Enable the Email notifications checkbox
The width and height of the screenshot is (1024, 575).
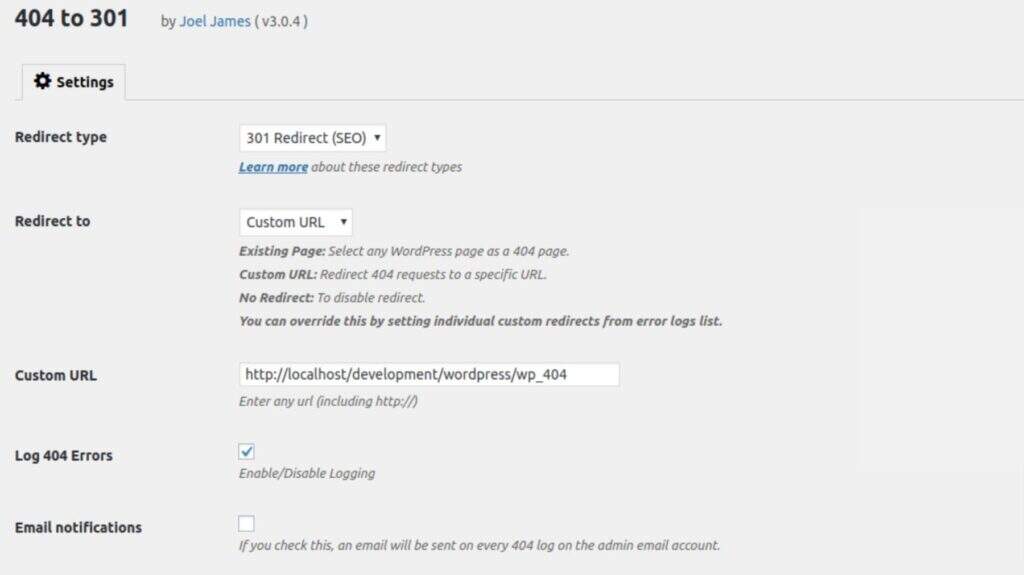(246, 523)
